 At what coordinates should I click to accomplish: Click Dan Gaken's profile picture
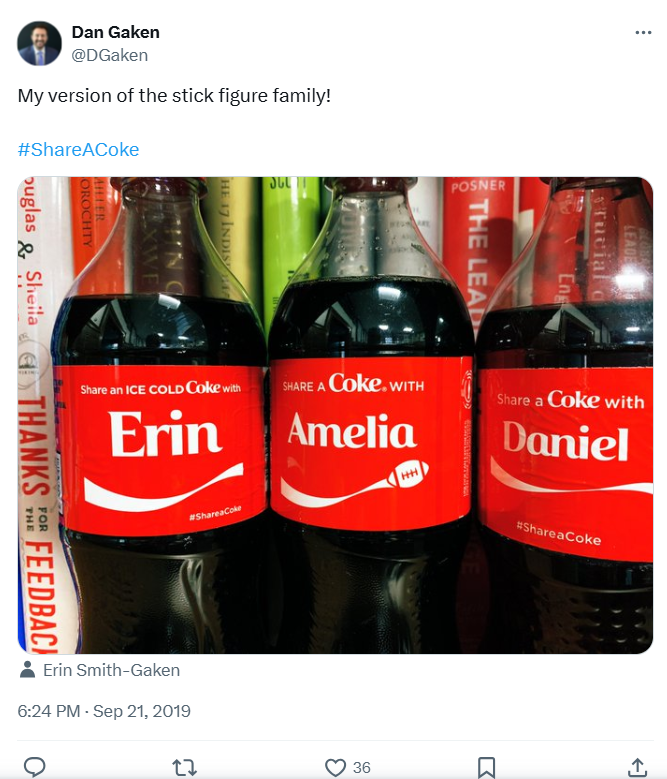point(39,43)
